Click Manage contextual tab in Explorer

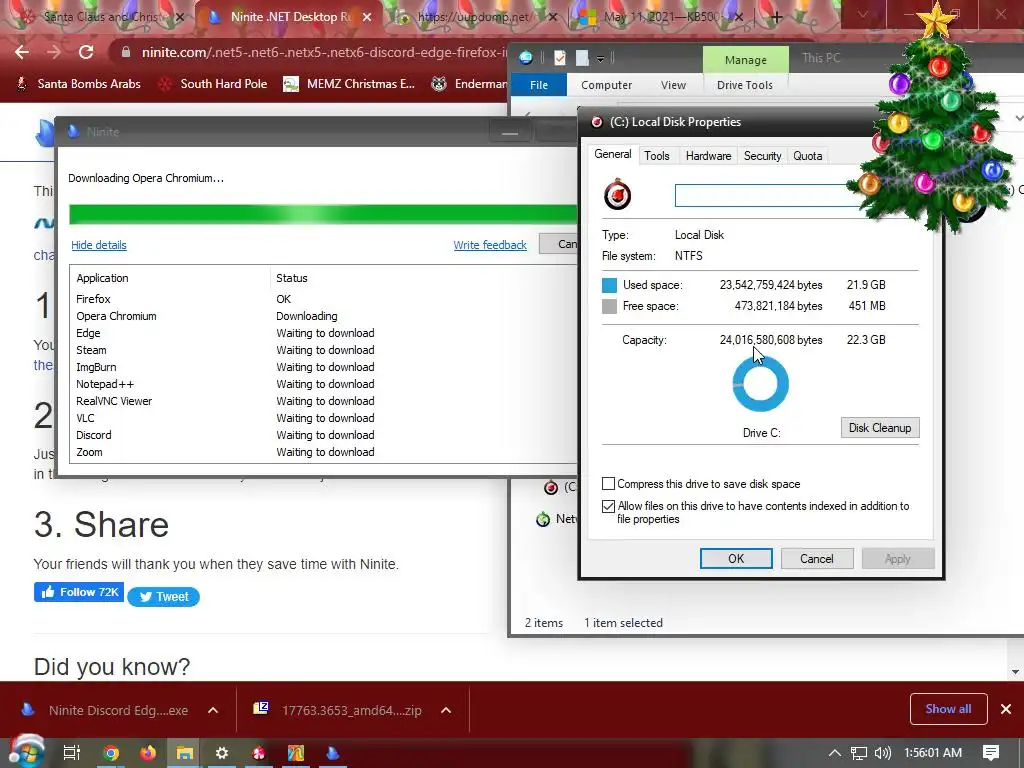745,59
